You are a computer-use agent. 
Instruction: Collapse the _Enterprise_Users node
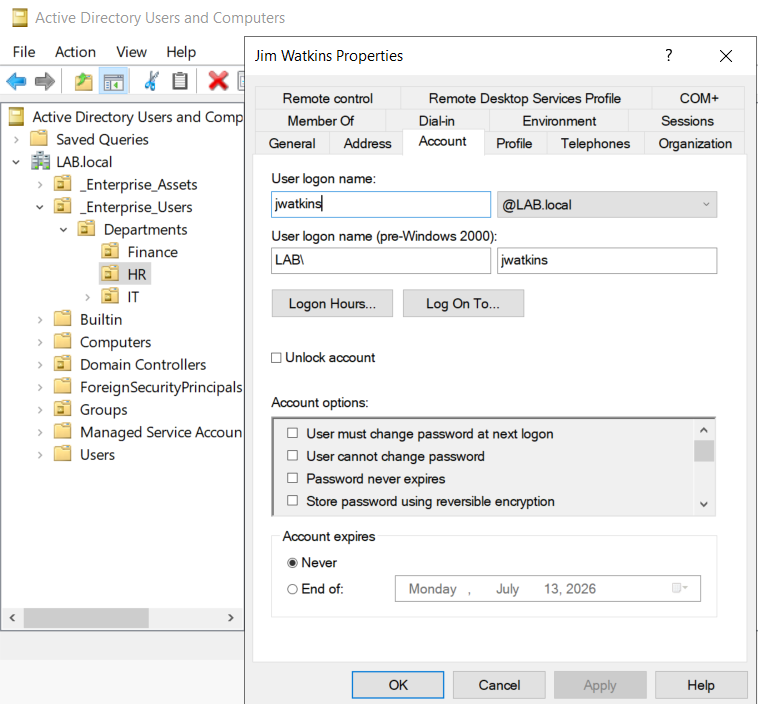pyautogui.click(x=40, y=207)
